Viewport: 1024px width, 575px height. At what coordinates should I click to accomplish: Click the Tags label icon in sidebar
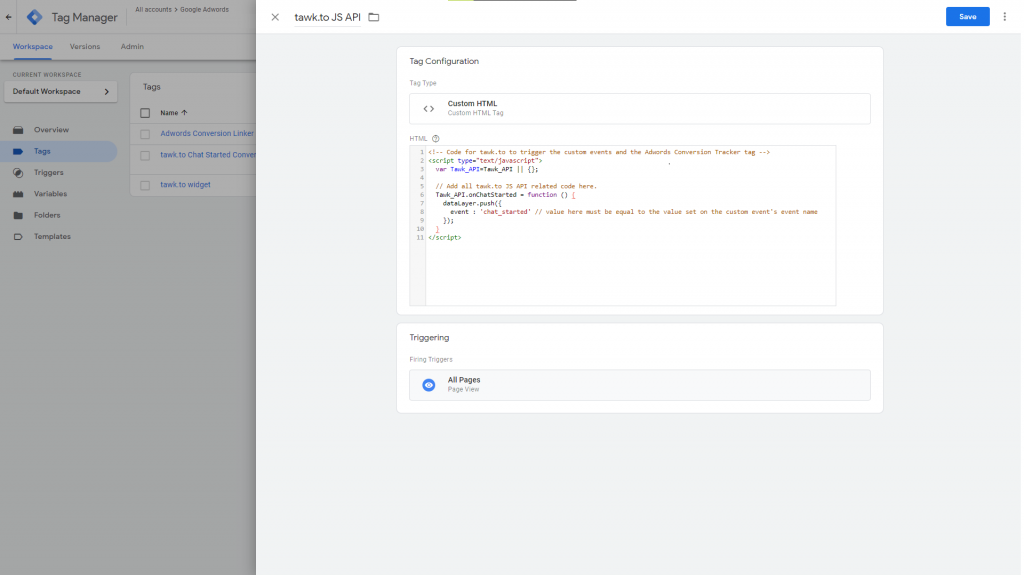point(18,151)
